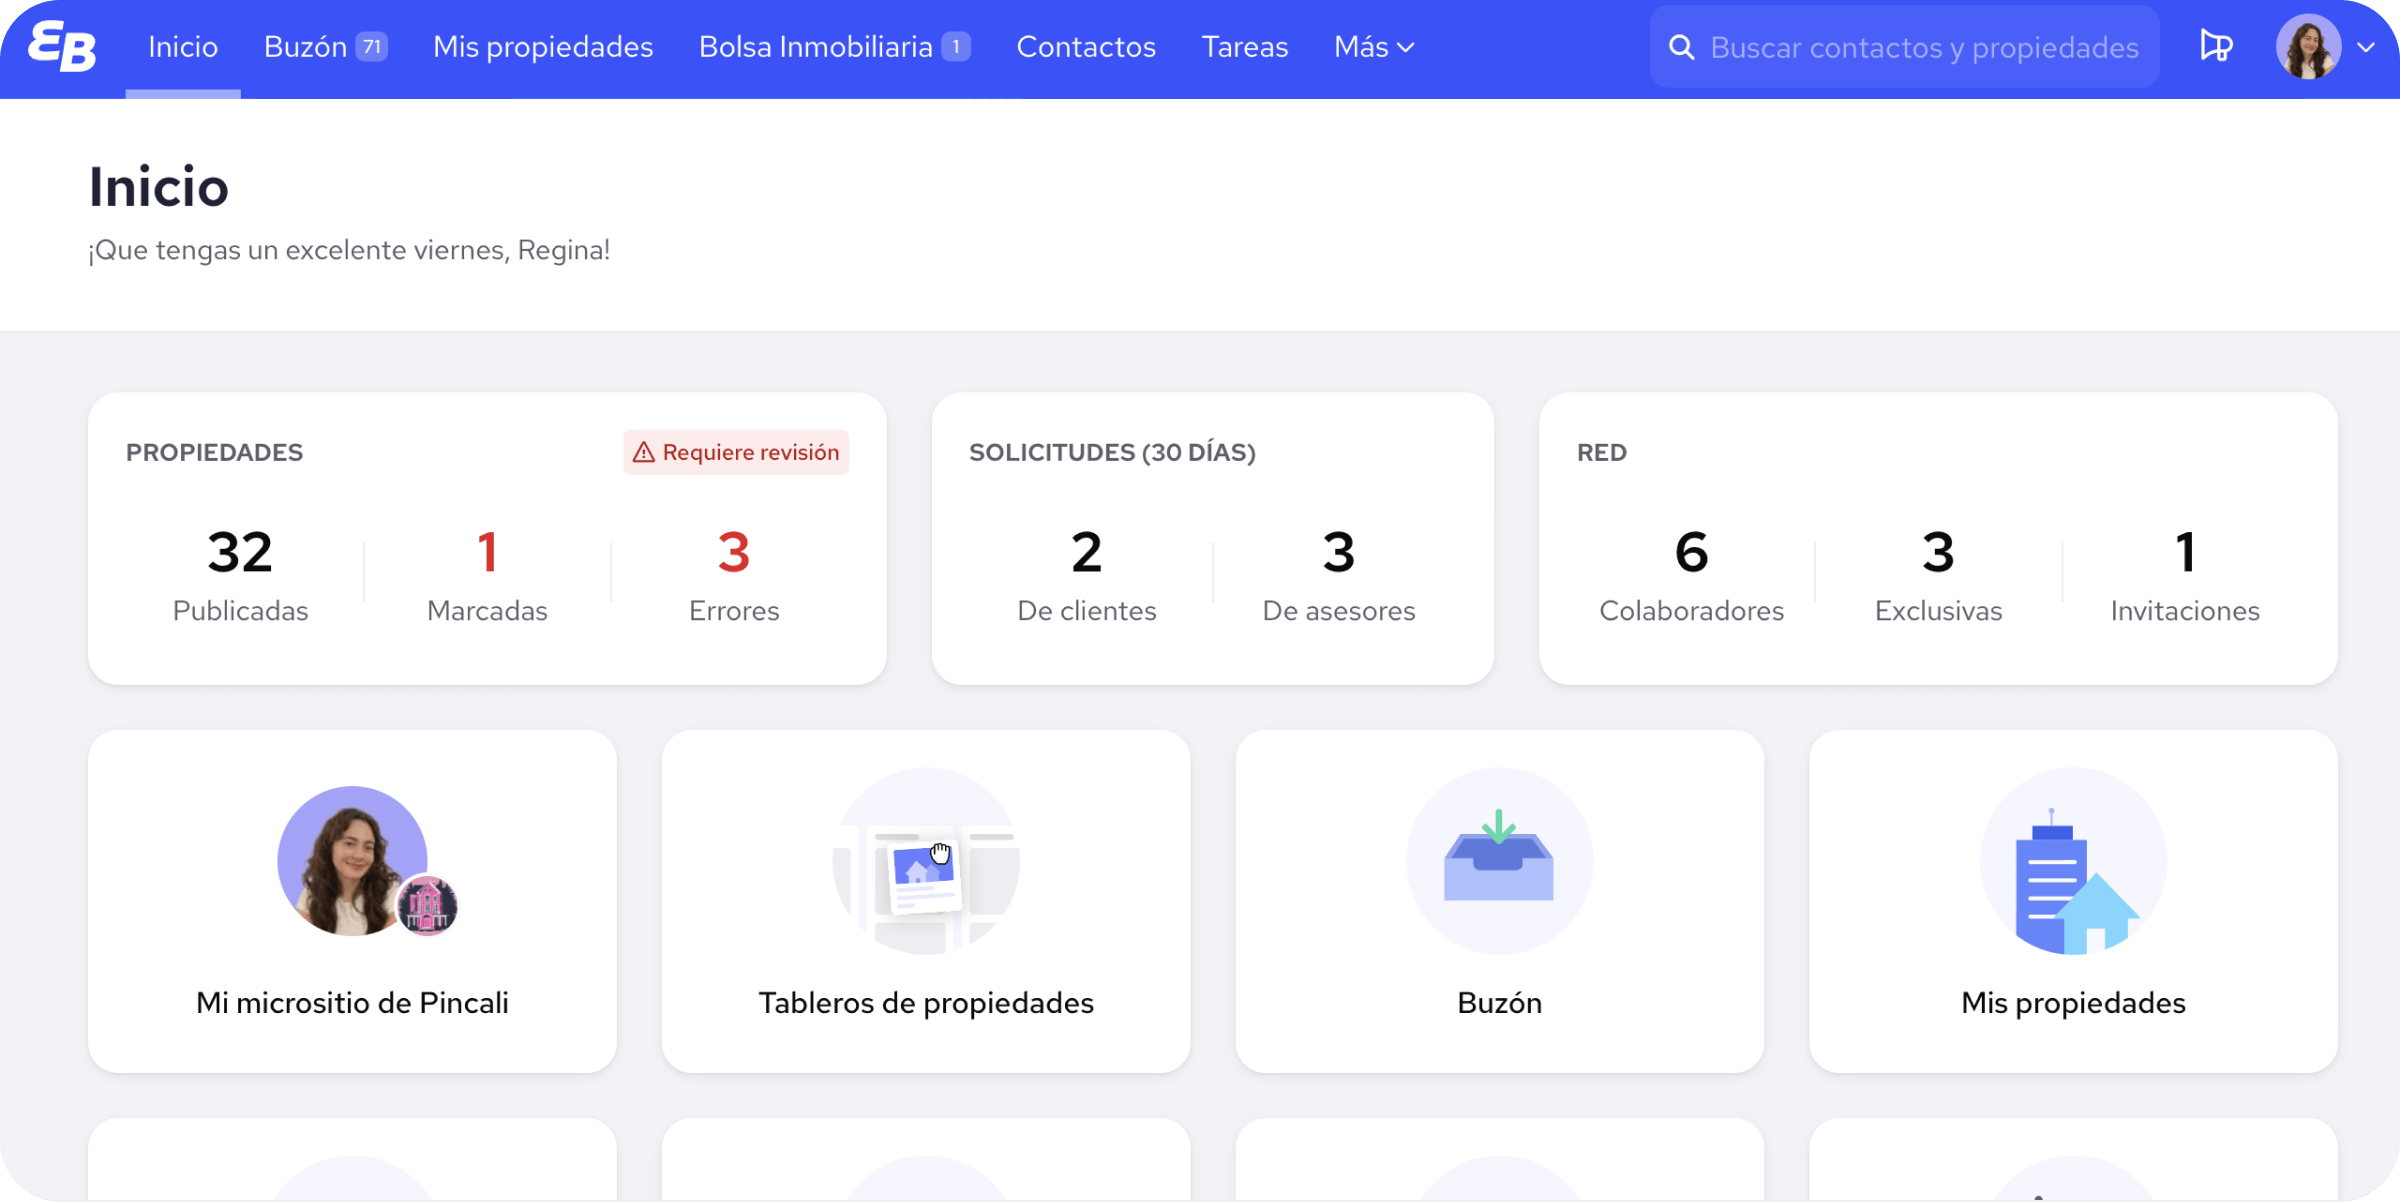Image resolution: width=2400 pixels, height=1202 pixels.
Task: View the 3 Errores properties
Action: tap(733, 575)
